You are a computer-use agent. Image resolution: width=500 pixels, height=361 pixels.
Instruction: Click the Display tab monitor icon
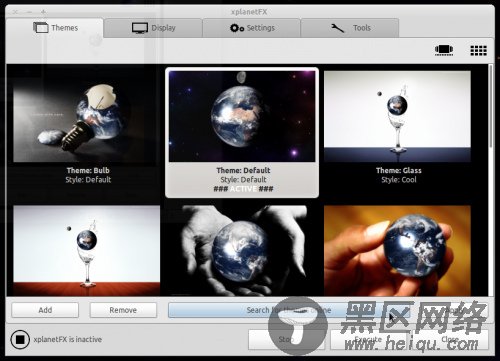pos(140,28)
